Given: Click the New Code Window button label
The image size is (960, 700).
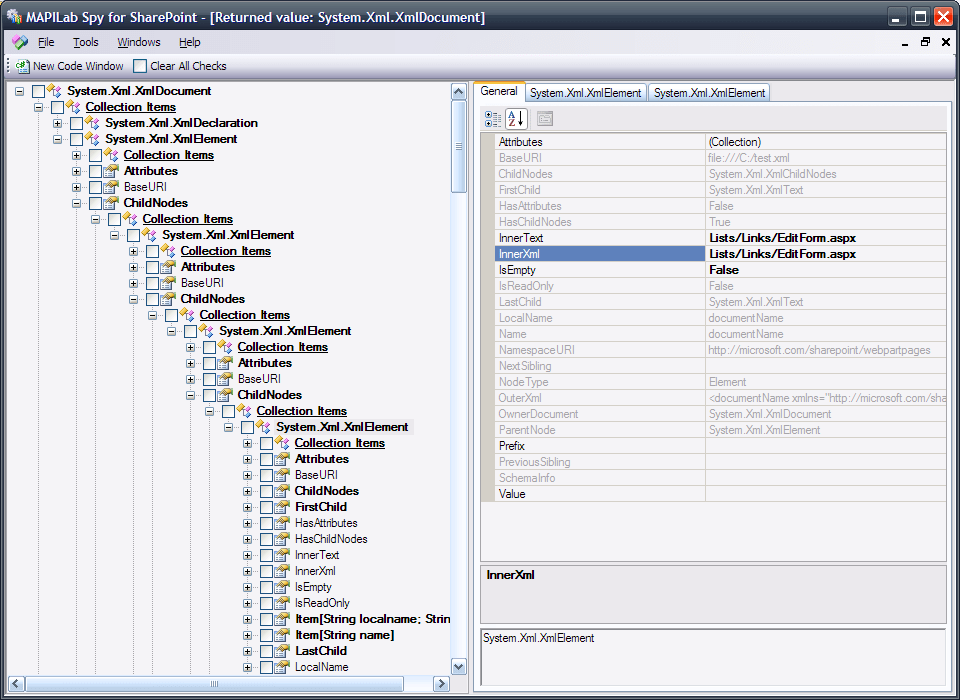Looking at the screenshot, I should [78, 66].
